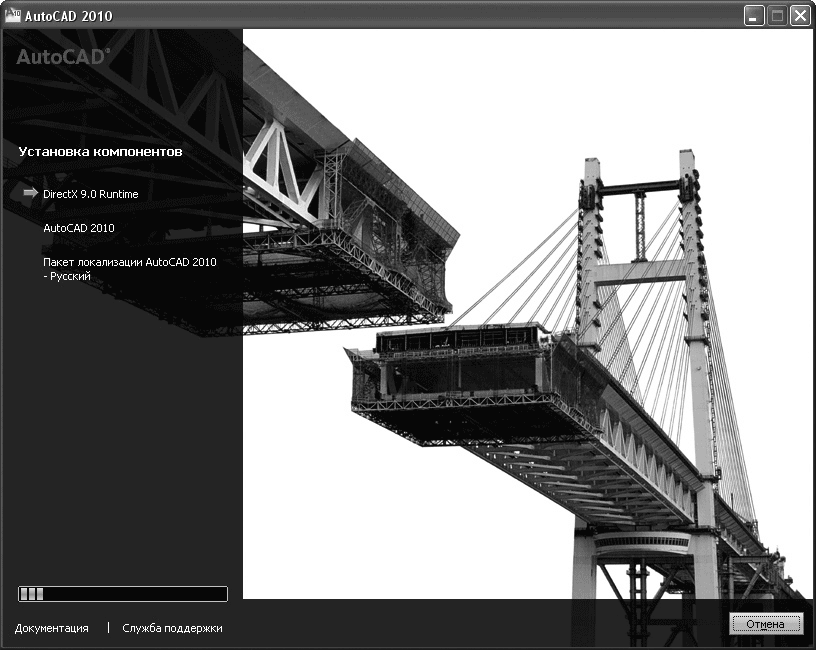This screenshot has height=650, width=816.
Task: Select the AutoCAD 2010 component entry
Action: click(x=79, y=228)
